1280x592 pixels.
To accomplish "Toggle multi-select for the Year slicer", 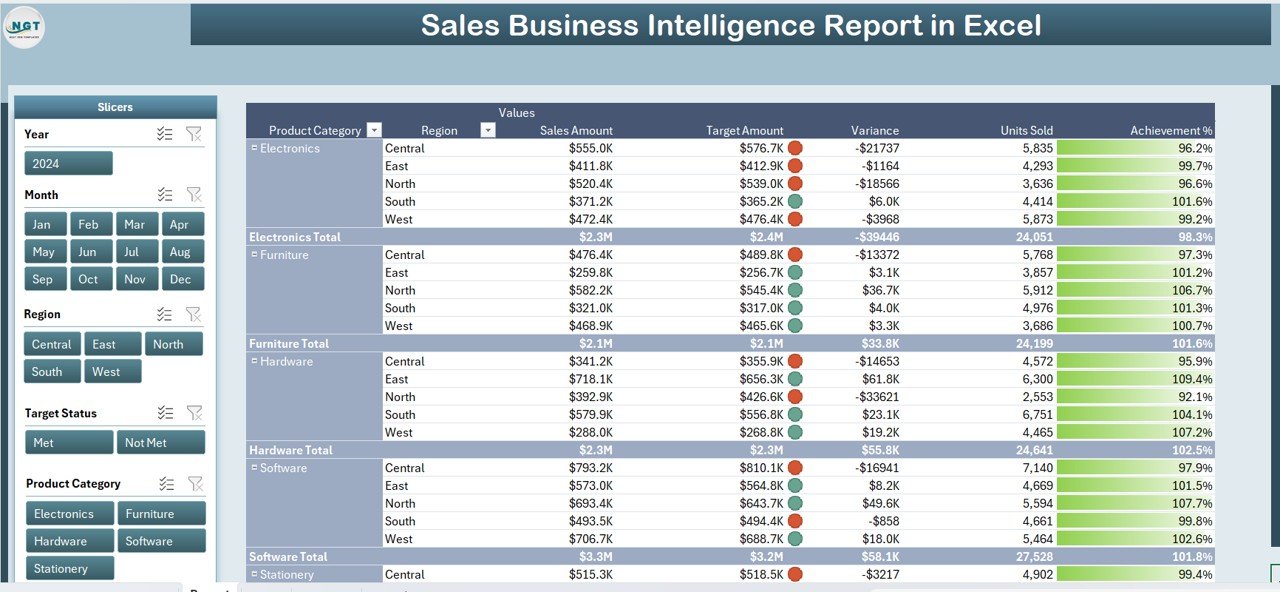I will pos(165,134).
